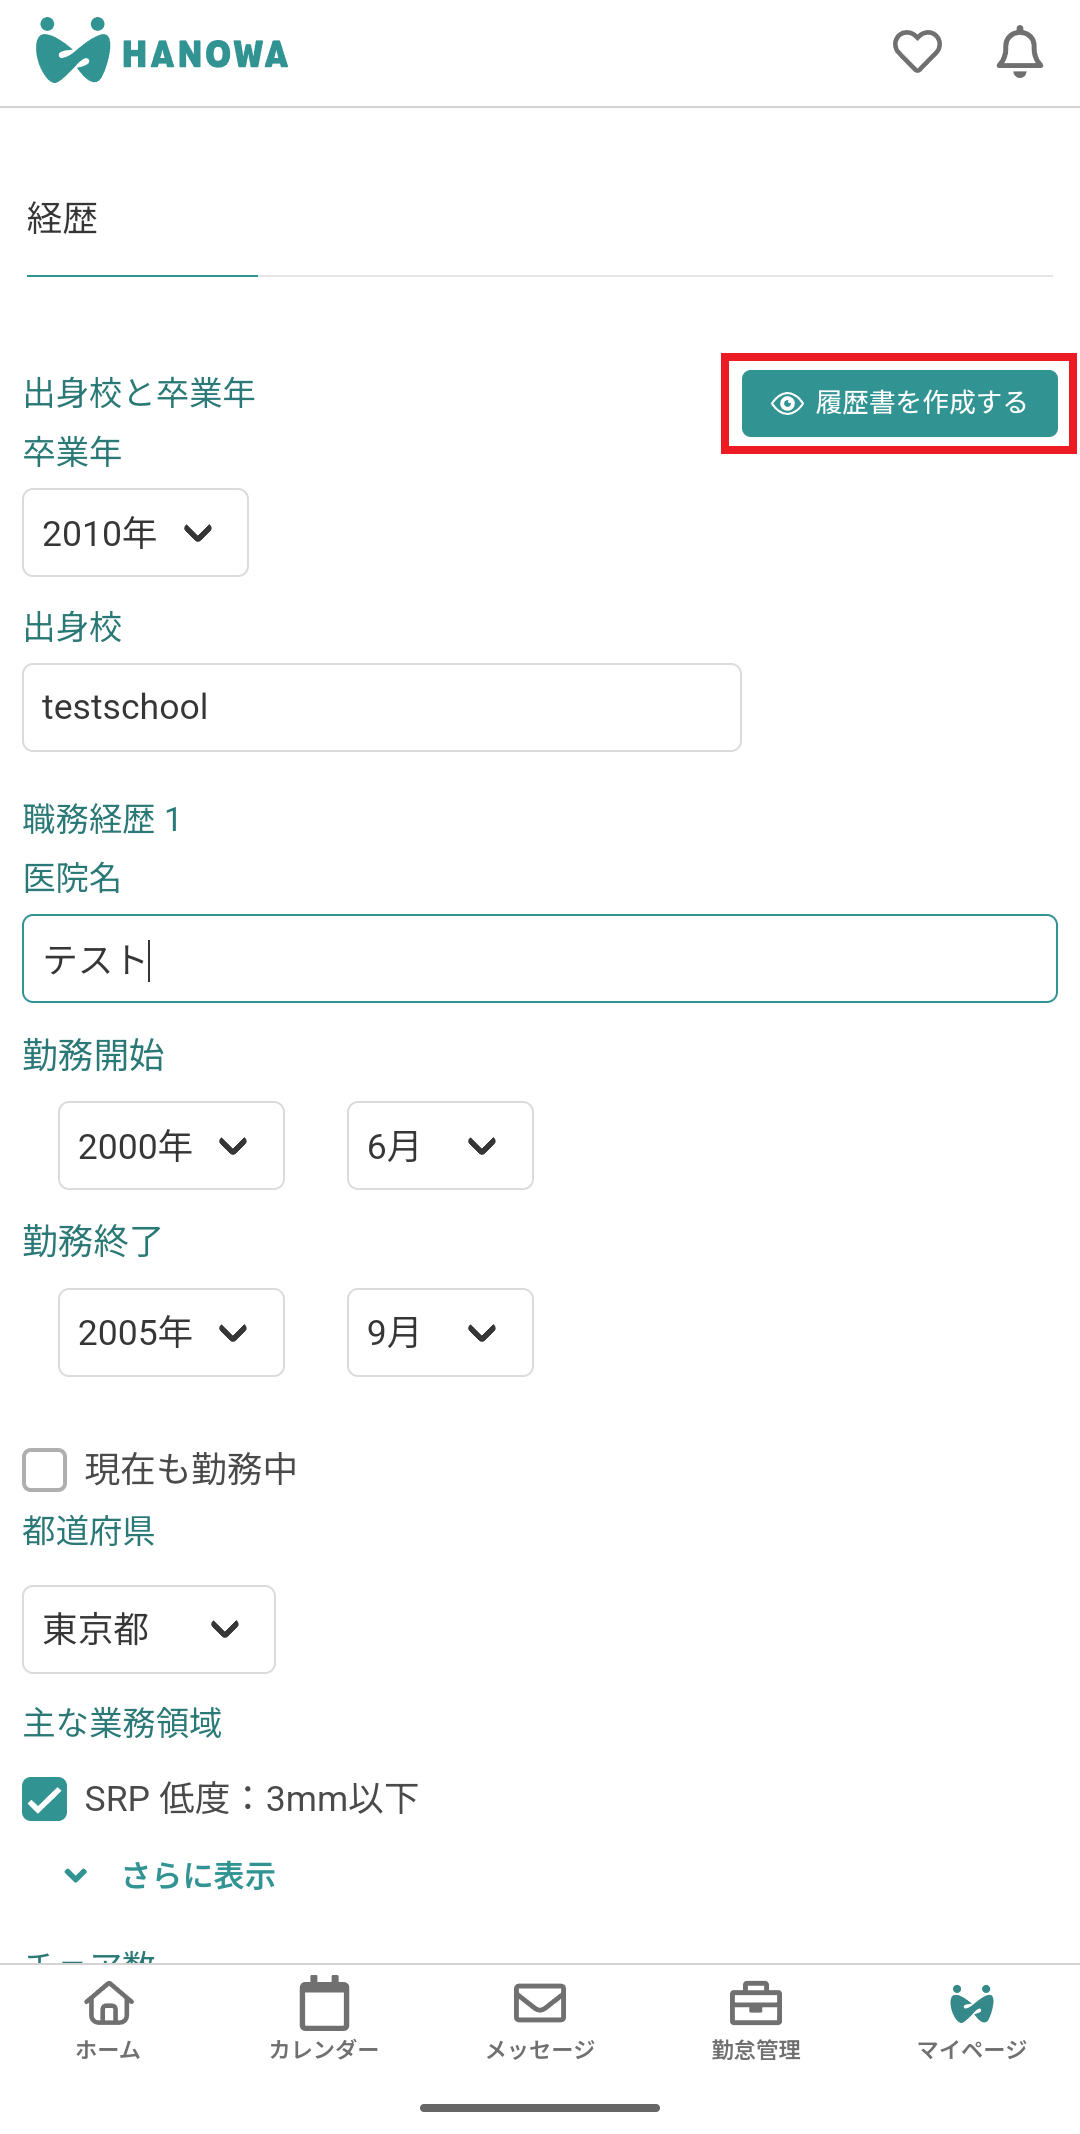
Task: Open graduation year 2010年 dropdown
Action: (x=135, y=533)
